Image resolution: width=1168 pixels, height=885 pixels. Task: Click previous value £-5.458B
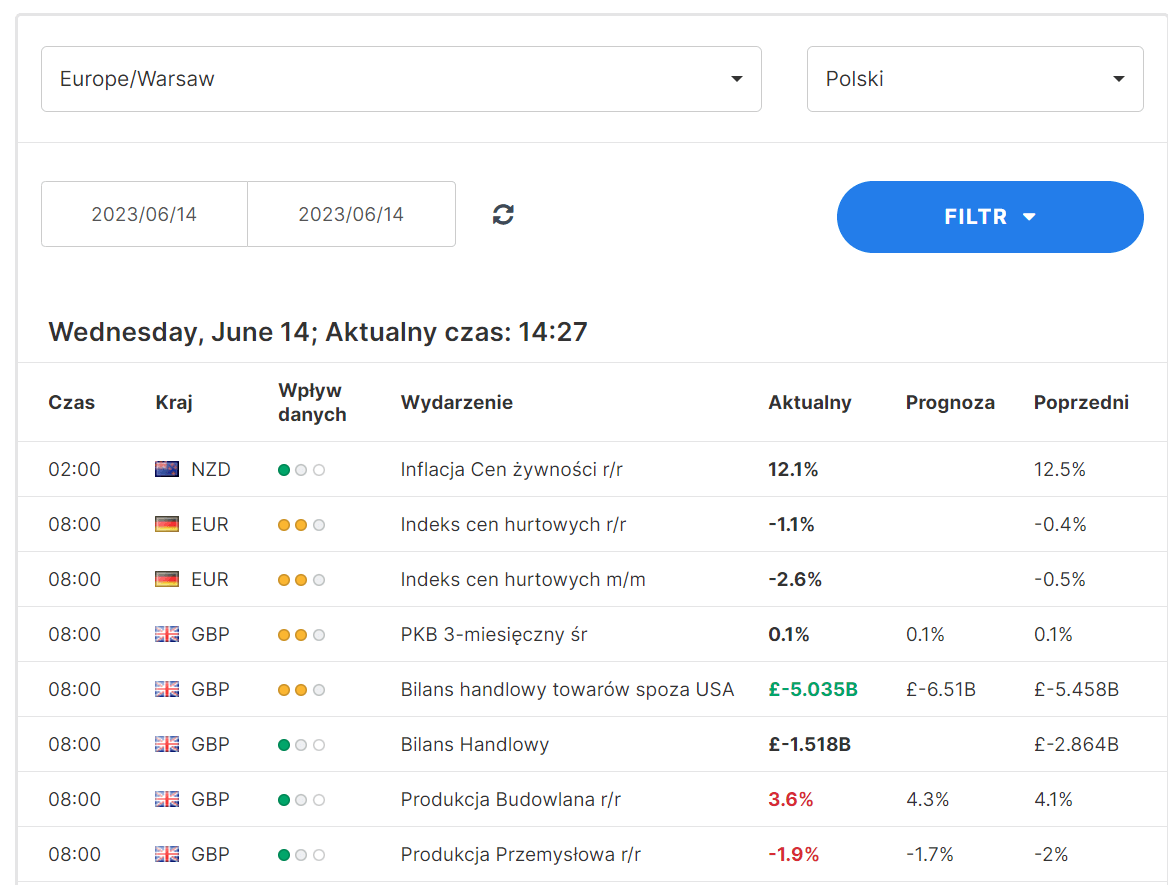pos(1076,690)
